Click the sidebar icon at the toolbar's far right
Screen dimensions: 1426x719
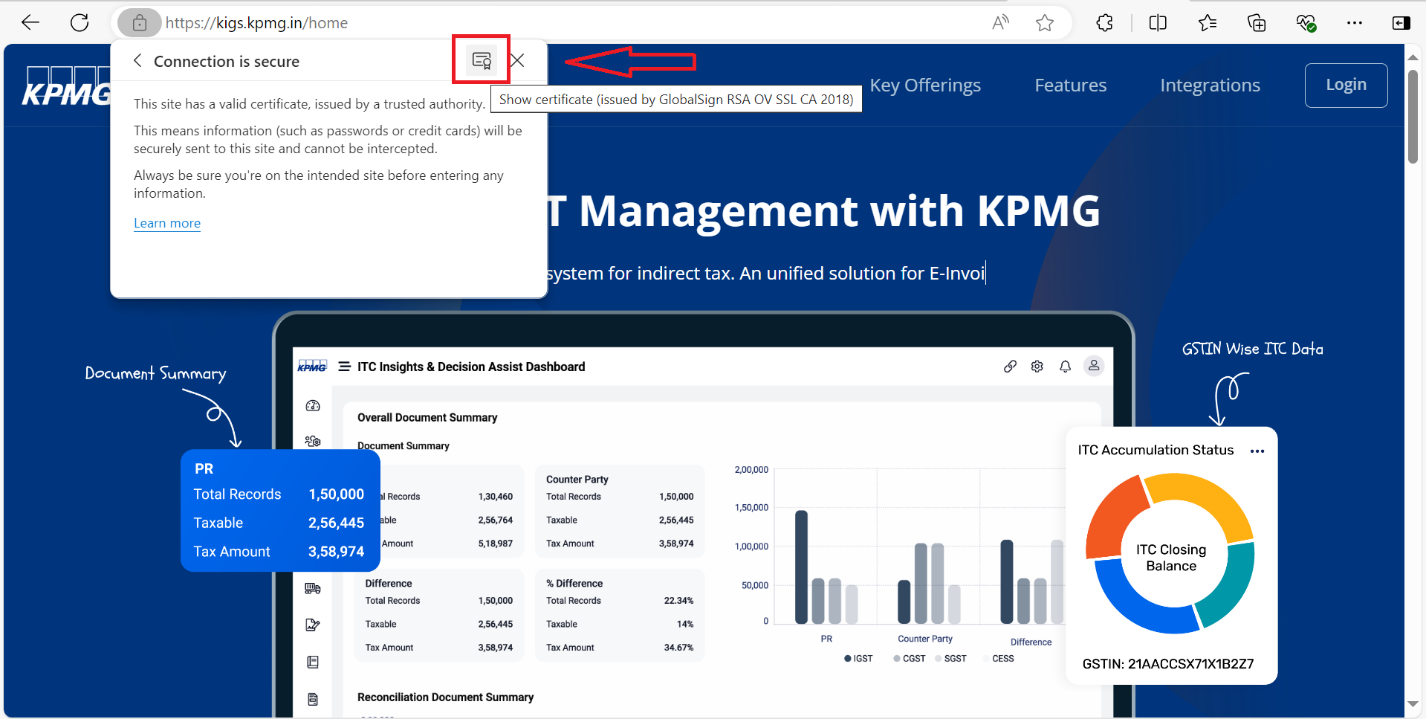[x=1401, y=22]
